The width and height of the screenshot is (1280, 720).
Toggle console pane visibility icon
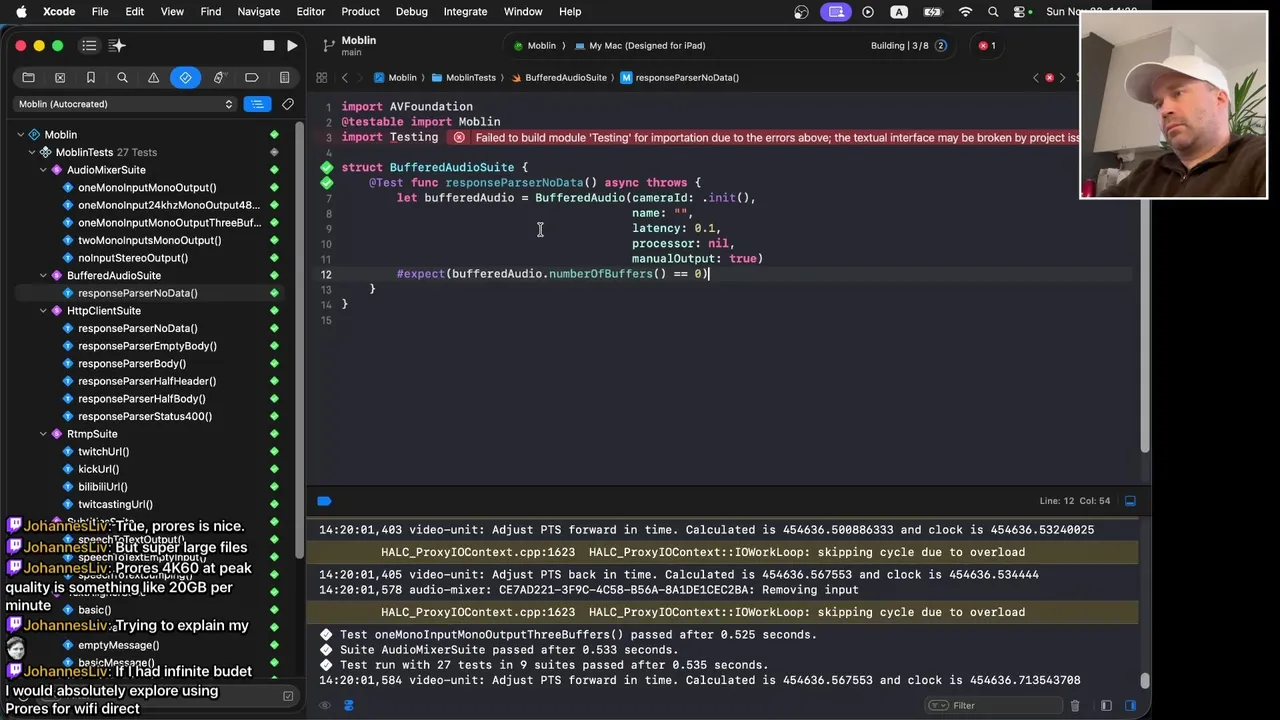click(x=1130, y=705)
